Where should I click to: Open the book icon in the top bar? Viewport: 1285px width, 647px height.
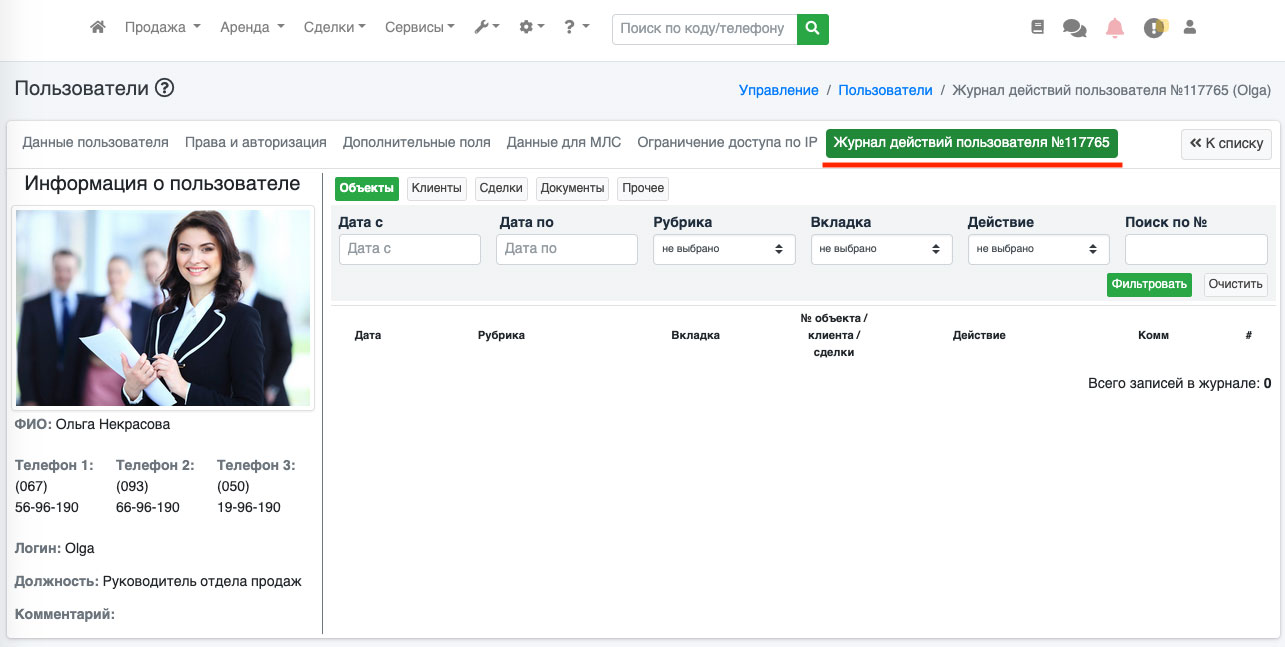coord(1038,28)
